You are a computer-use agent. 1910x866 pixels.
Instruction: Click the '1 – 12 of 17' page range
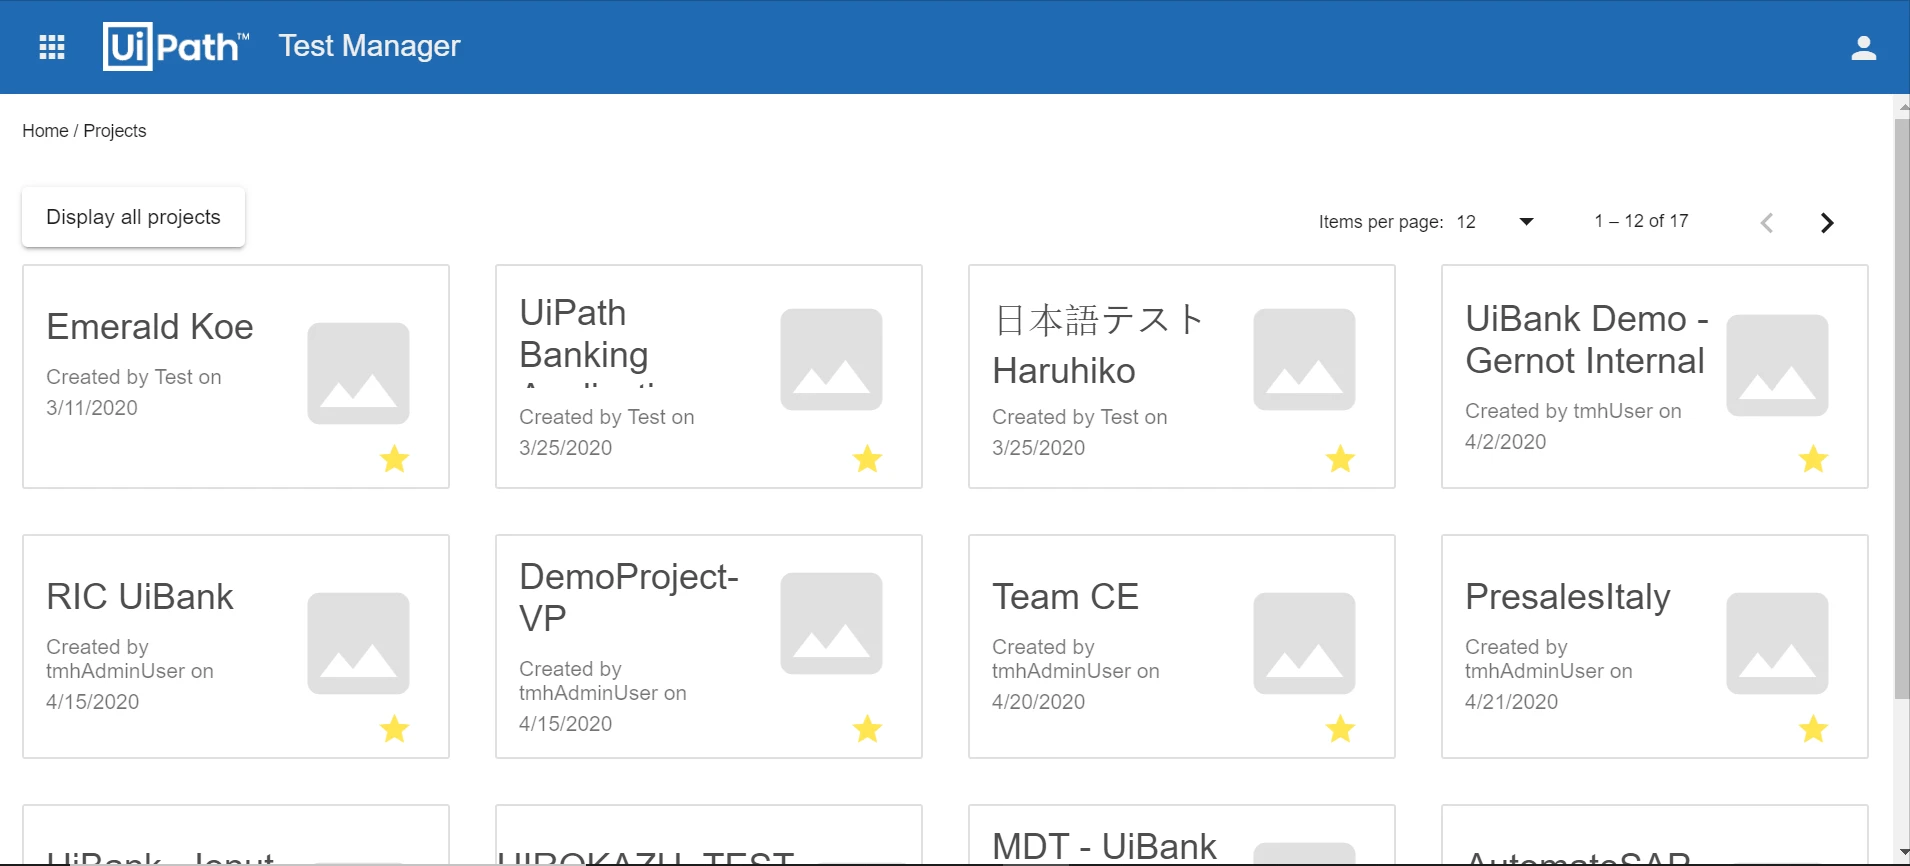pyautogui.click(x=1641, y=221)
